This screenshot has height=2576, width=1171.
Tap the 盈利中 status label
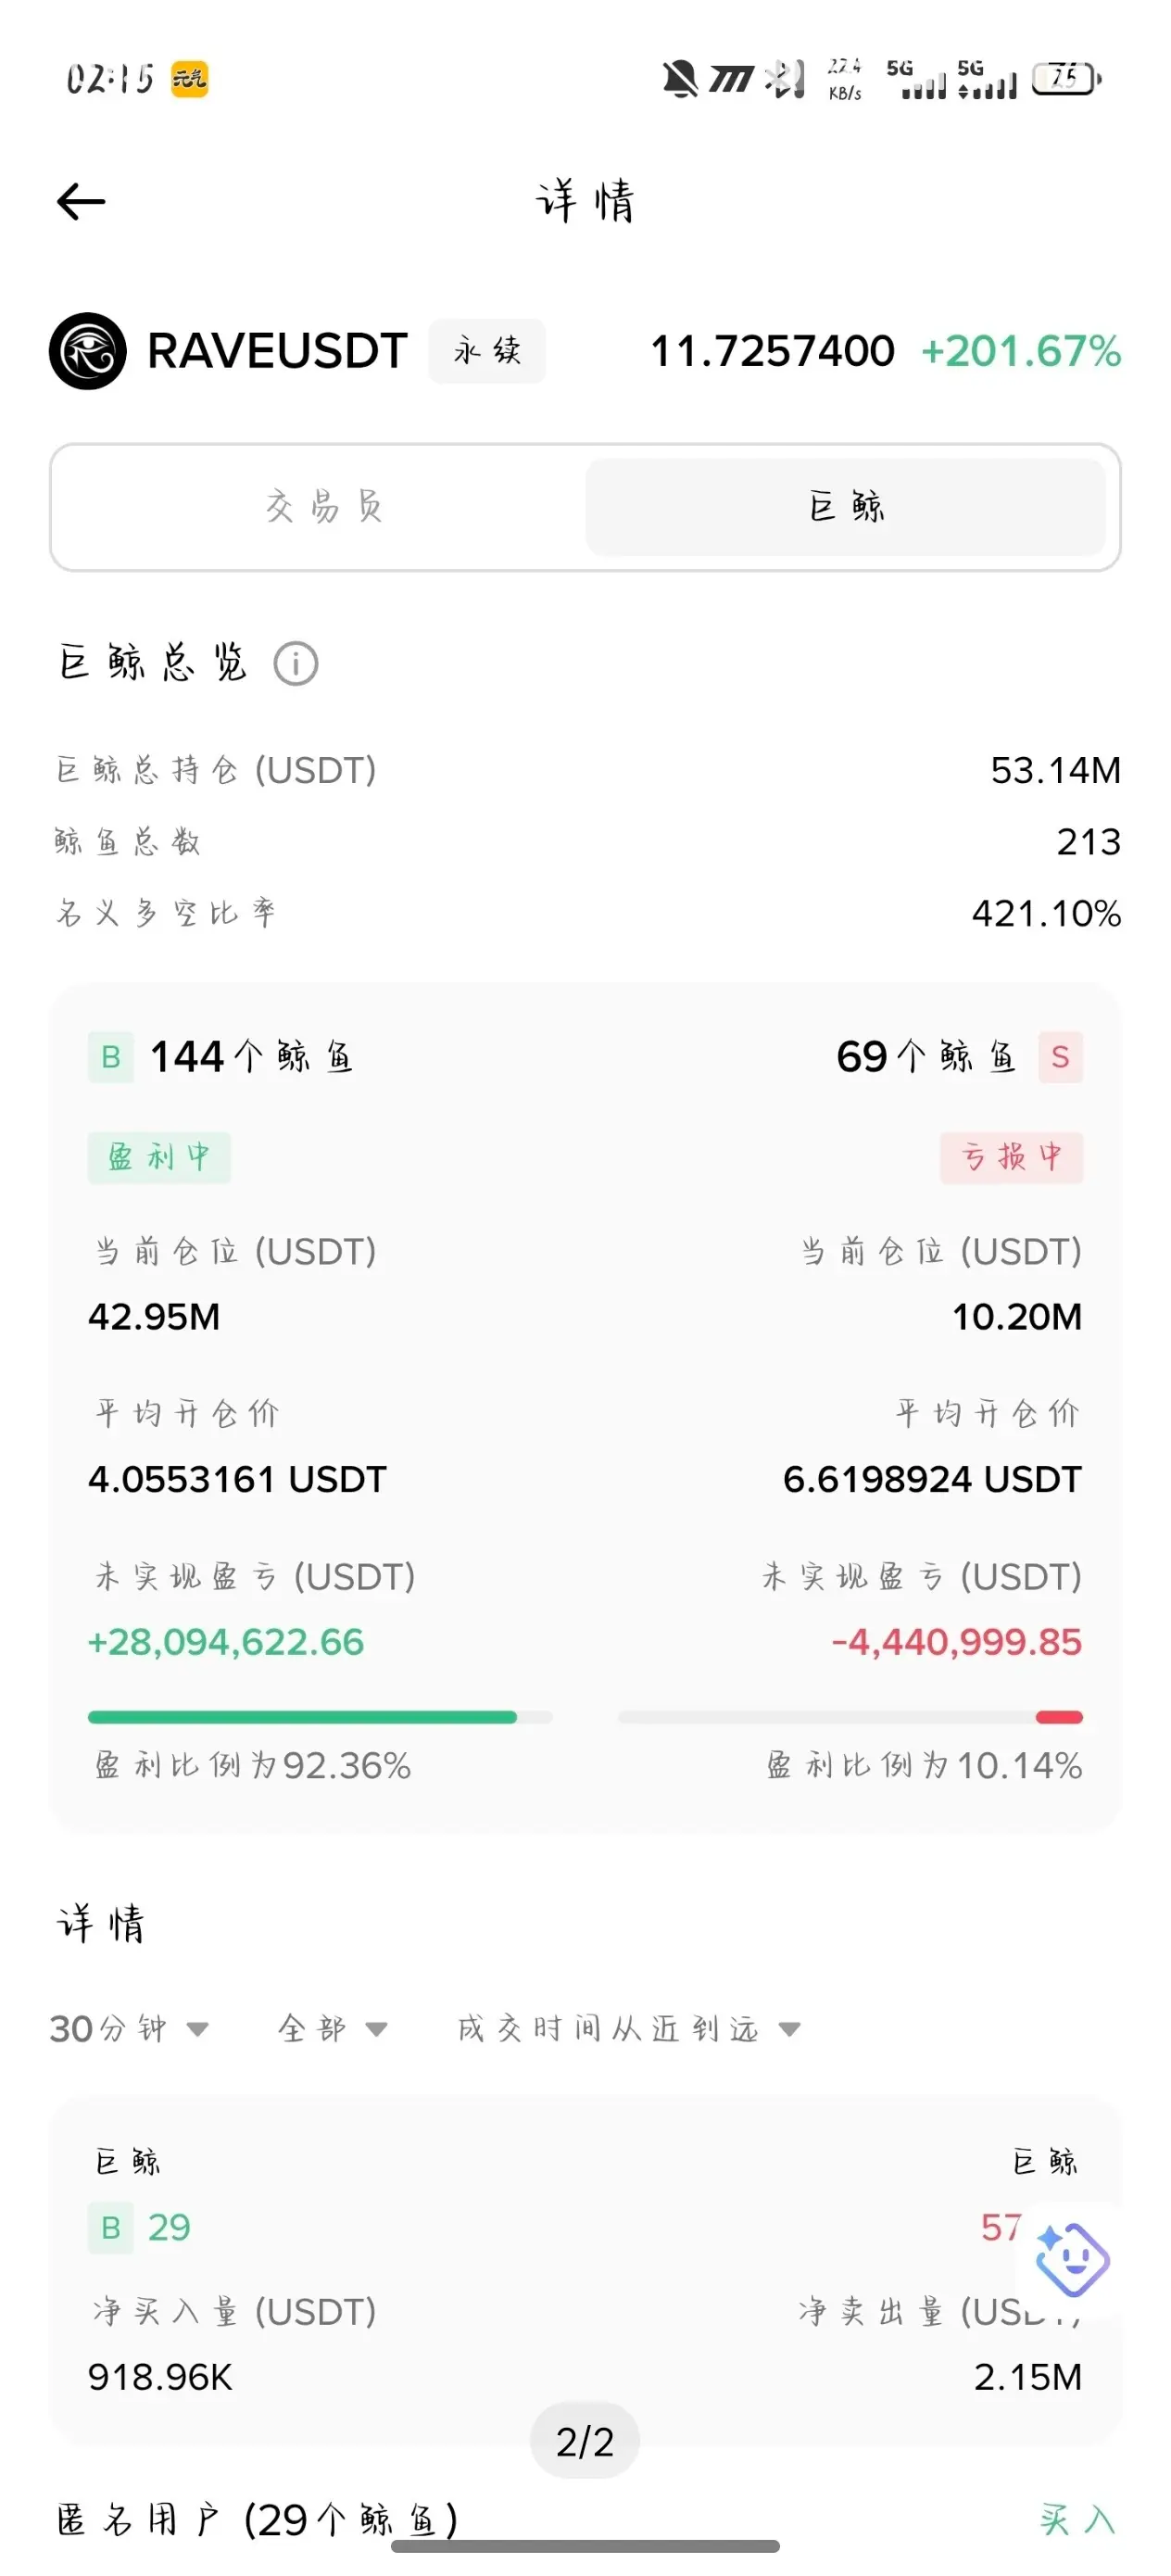pos(159,1158)
